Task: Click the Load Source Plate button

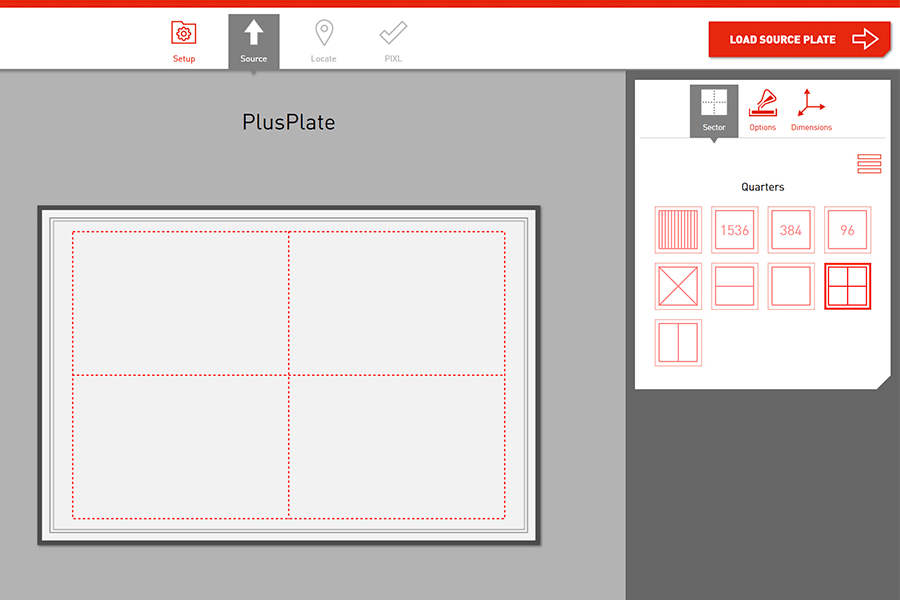Action: (x=799, y=40)
